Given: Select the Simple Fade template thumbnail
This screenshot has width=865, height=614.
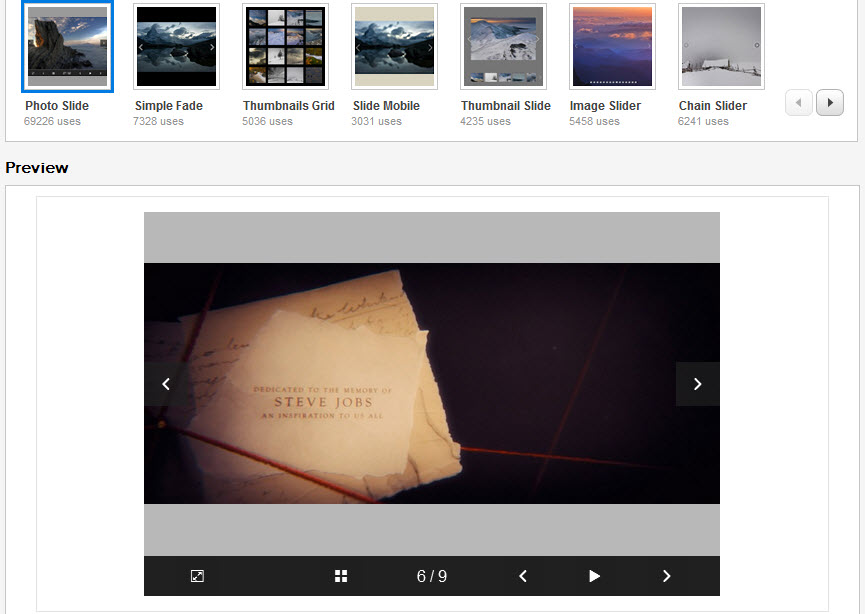Looking at the screenshot, I should click(177, 46).
